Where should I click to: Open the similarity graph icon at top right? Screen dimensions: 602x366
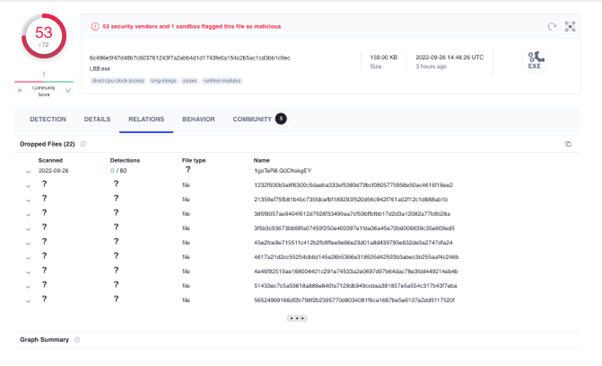pyautogui.click(x=570, y=26)
